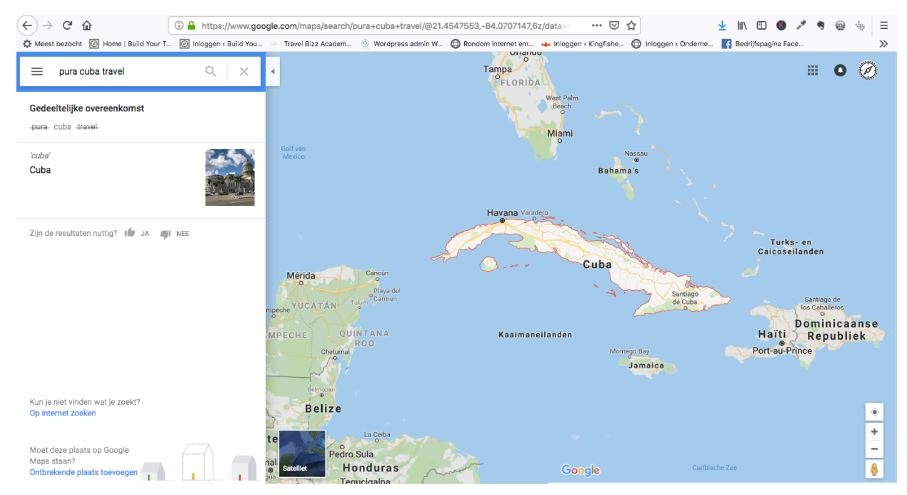Click thumbs up JA feedback

137,233
